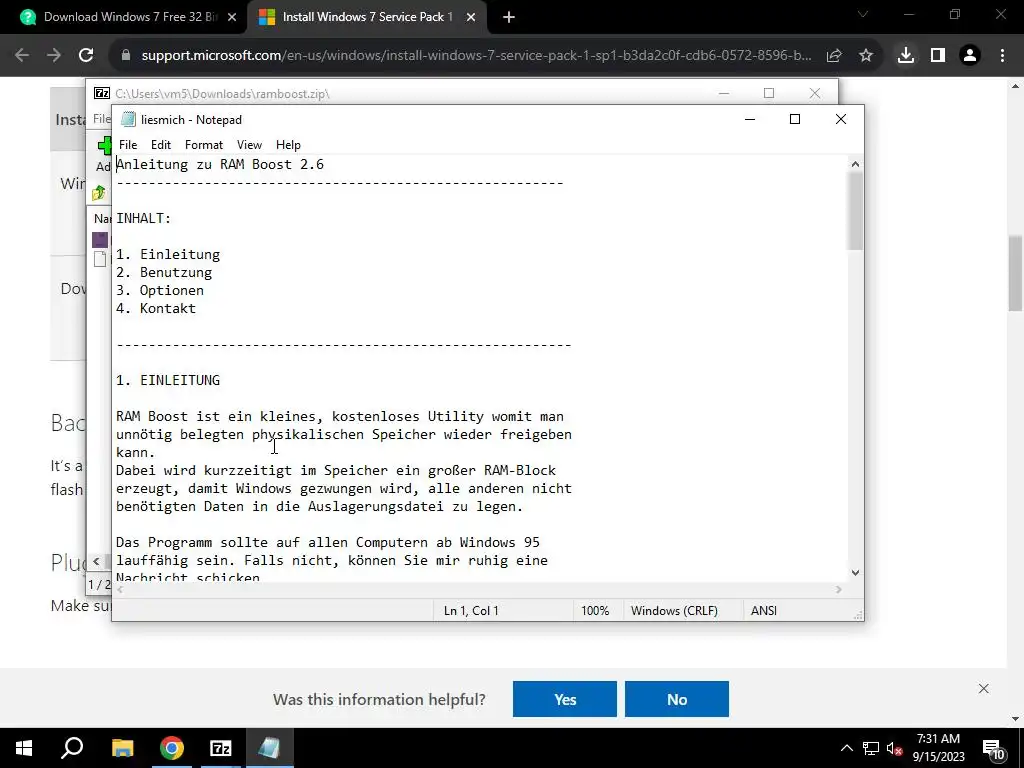The width and height of the screenshot is (1024, 768).
Task: Open muted volume tray icon
Action: (x=895, y=748)
